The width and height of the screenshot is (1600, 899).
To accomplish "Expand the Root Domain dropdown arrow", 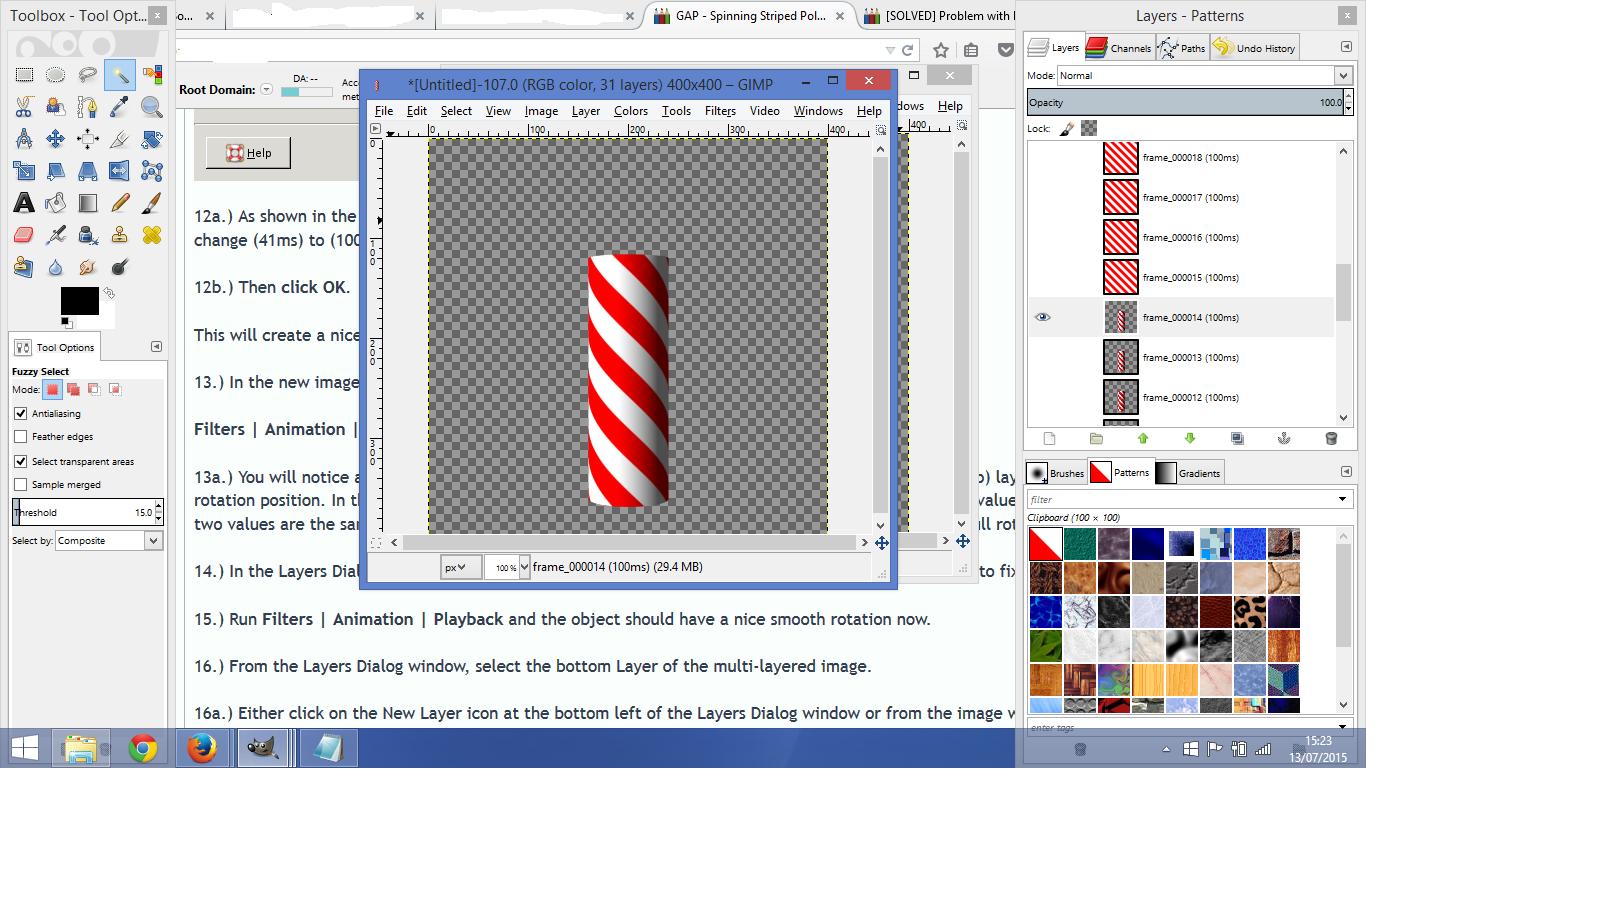I will 267,89.
